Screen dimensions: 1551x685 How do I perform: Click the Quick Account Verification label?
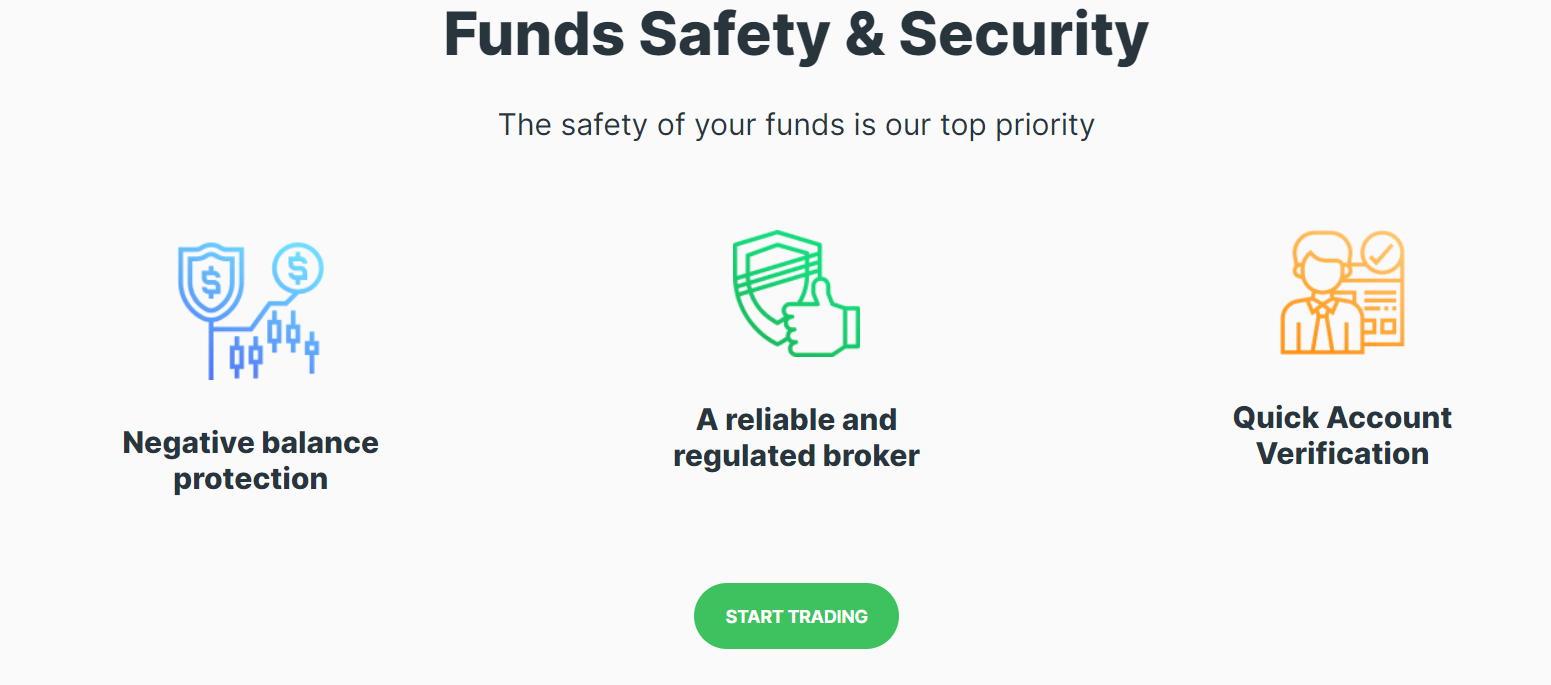point(1343,435)
